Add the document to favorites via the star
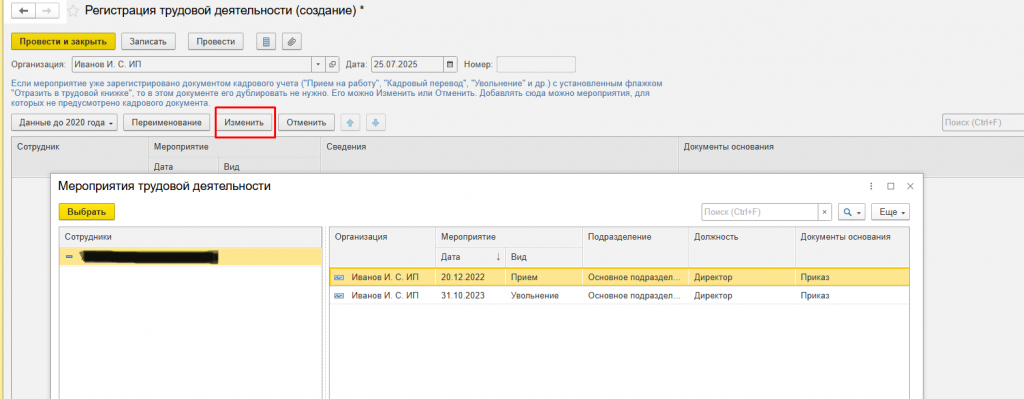This screenshot has height=399, width=1024. 74,11
